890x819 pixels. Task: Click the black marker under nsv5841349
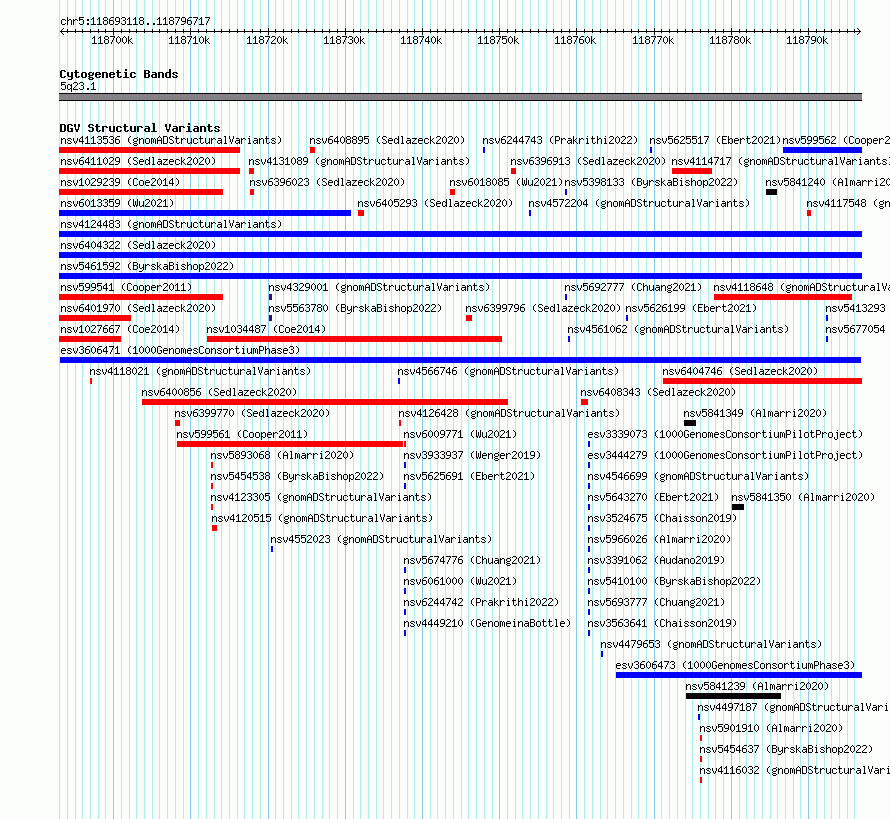pos(690,423)
